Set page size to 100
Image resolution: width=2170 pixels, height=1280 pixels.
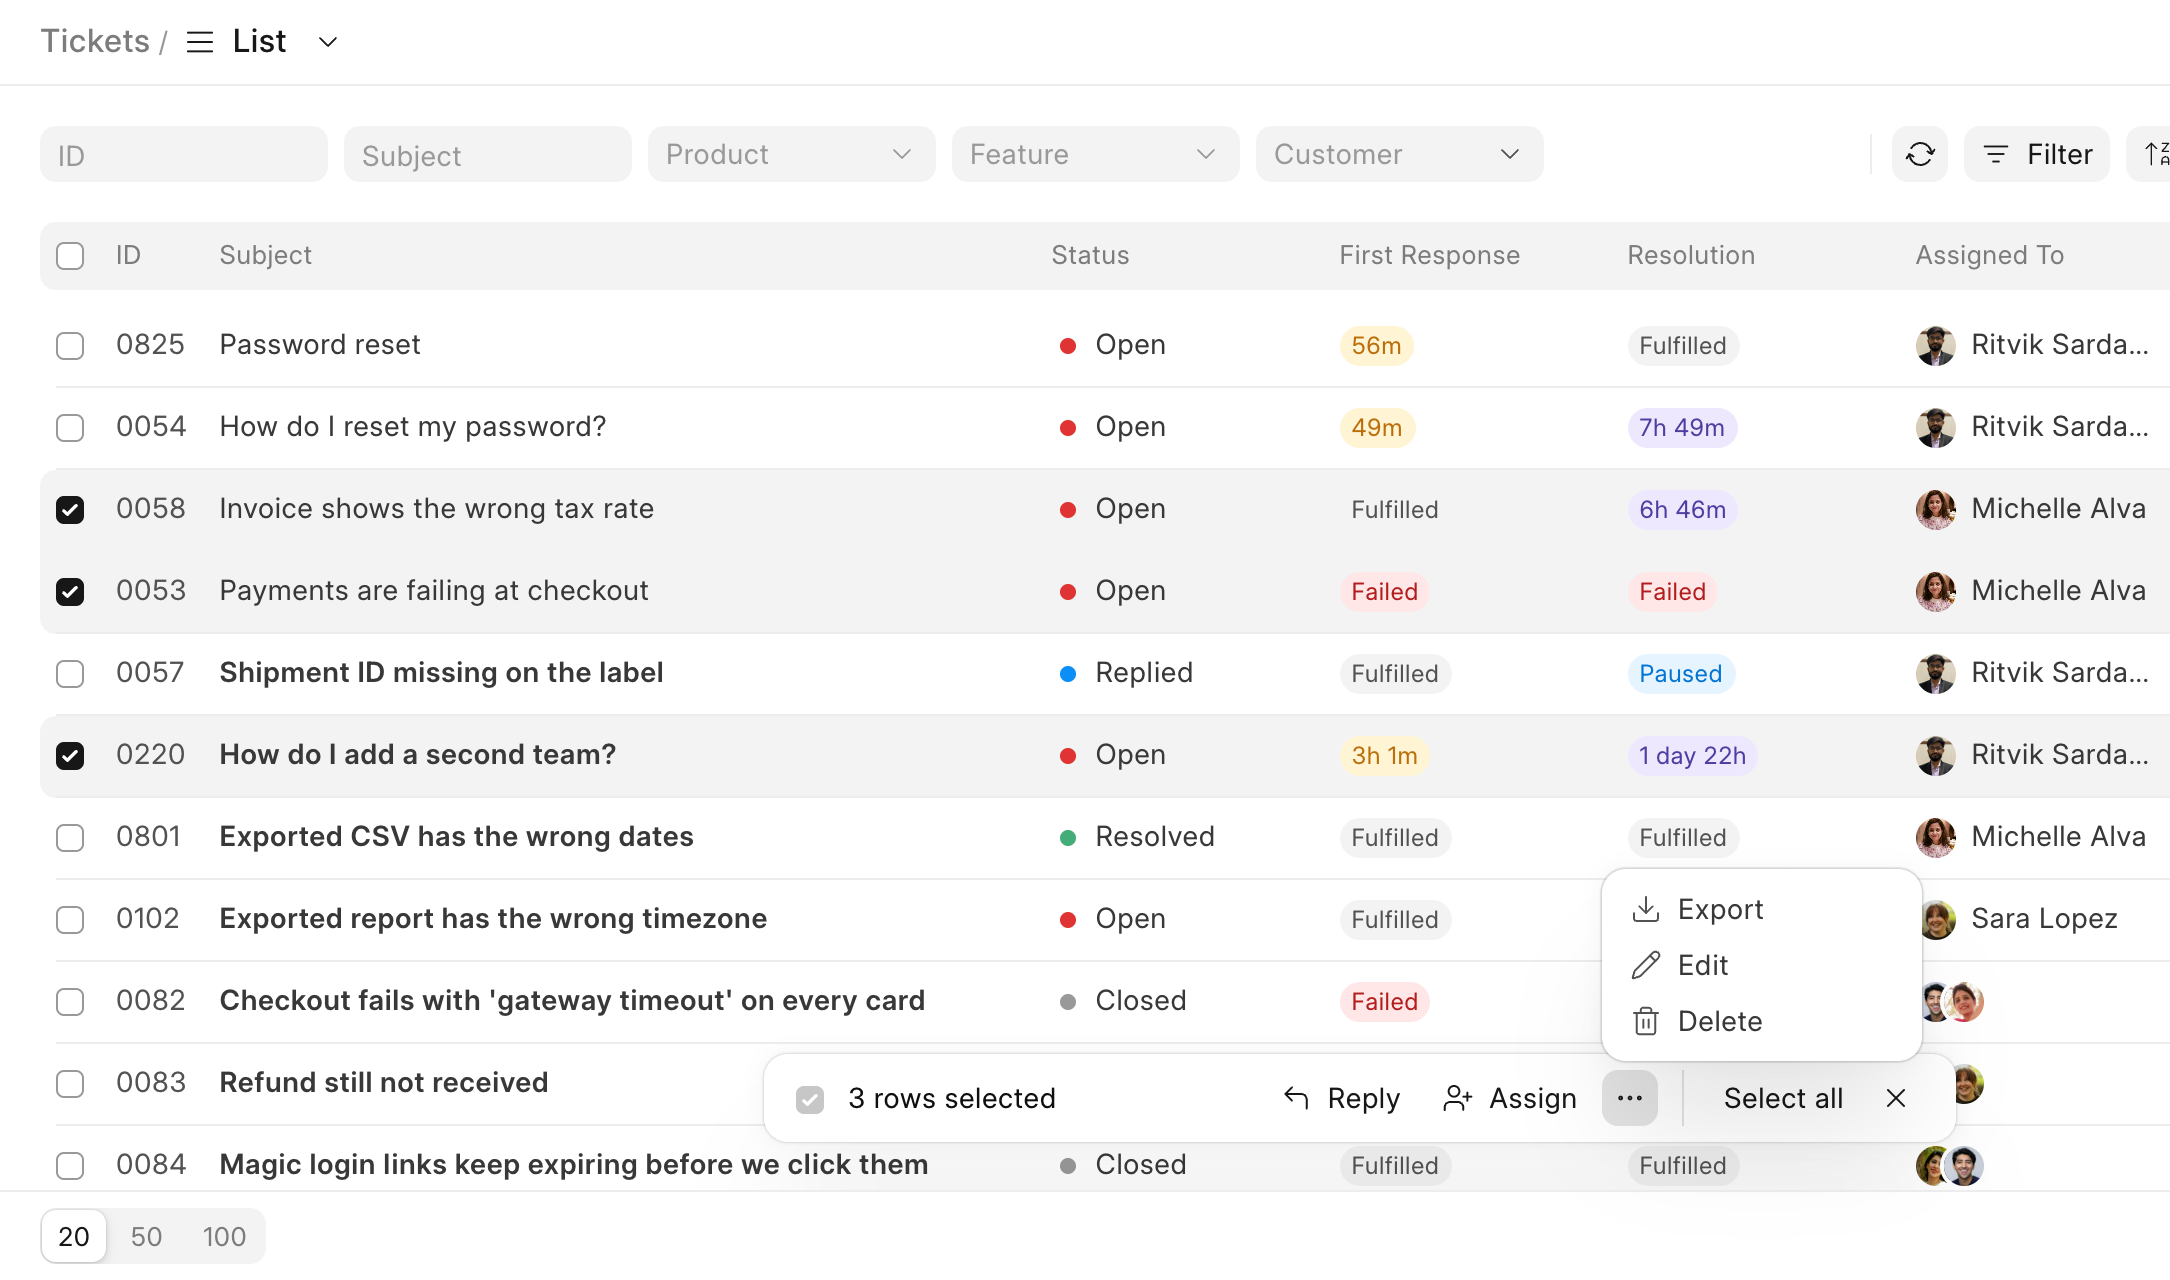click(224, 1237)
